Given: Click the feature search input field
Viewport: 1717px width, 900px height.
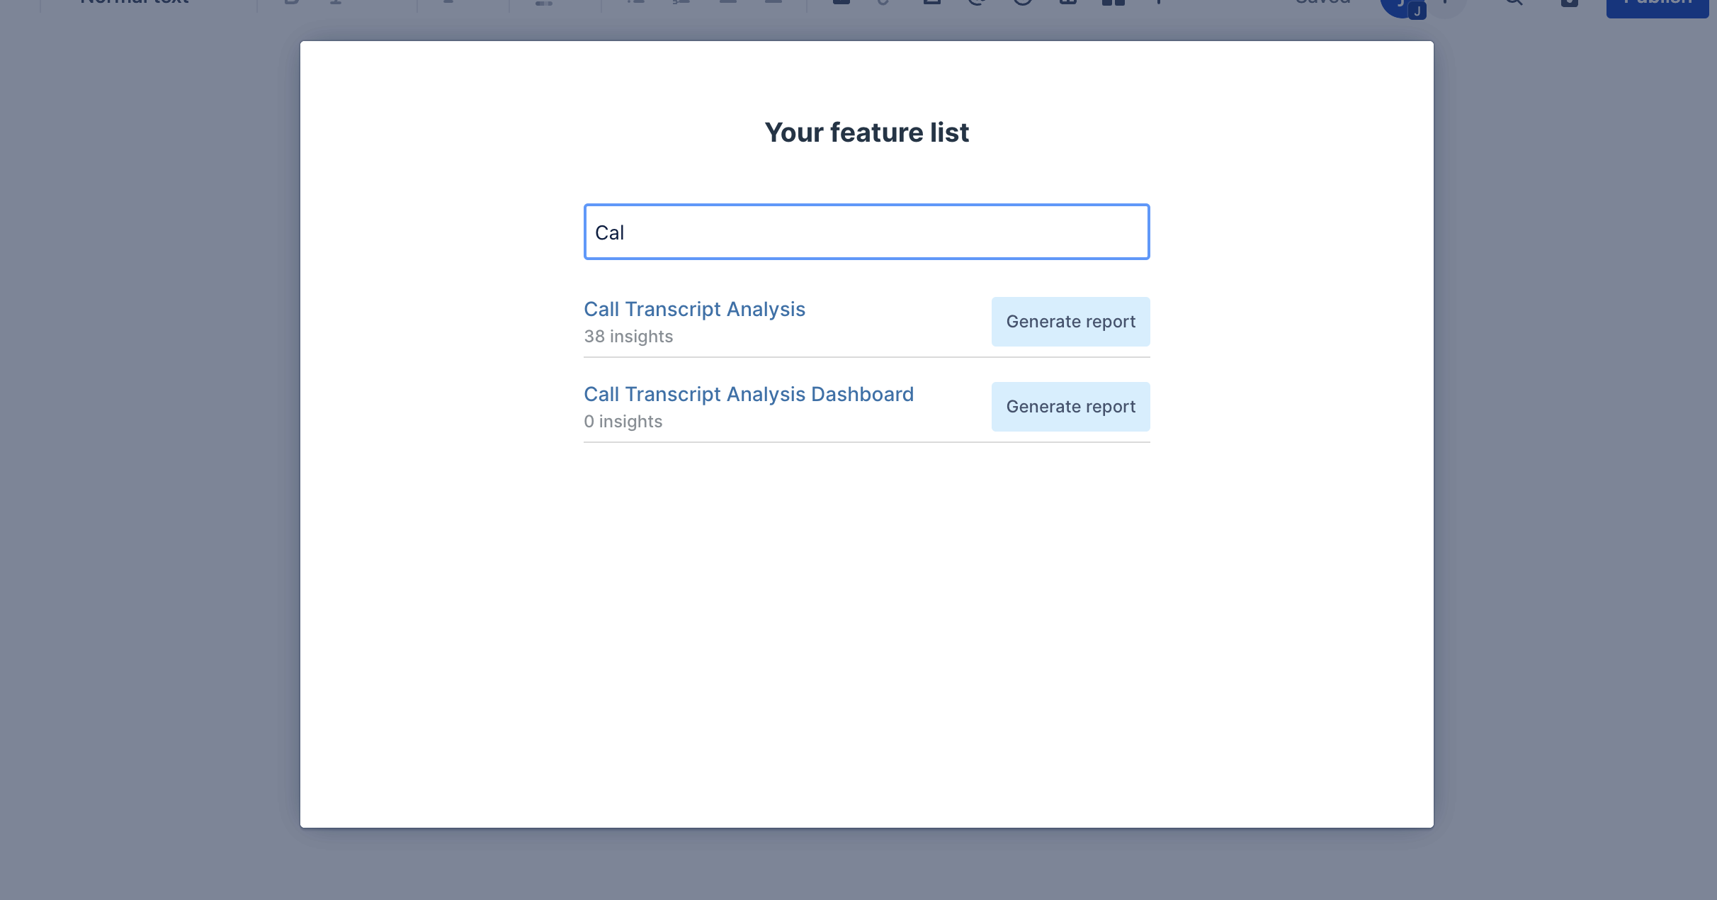Looking at the screenshot, I should coord(866,232).
